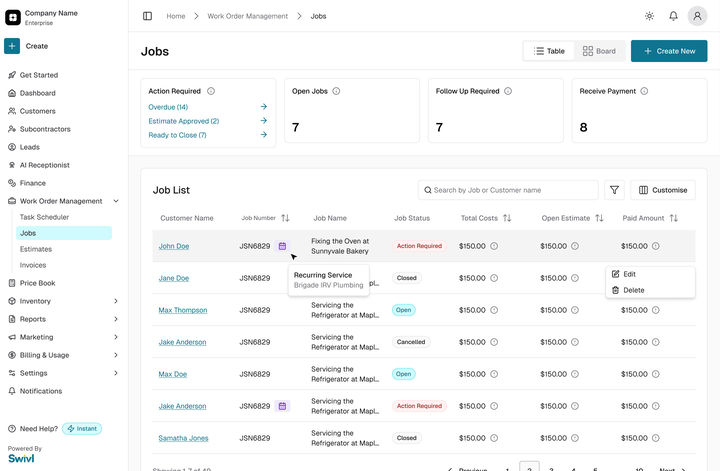720x471 pixels.
Task: Click Open Estimate info icon in Max Thompson row
Action: click(x=575, y=310)
